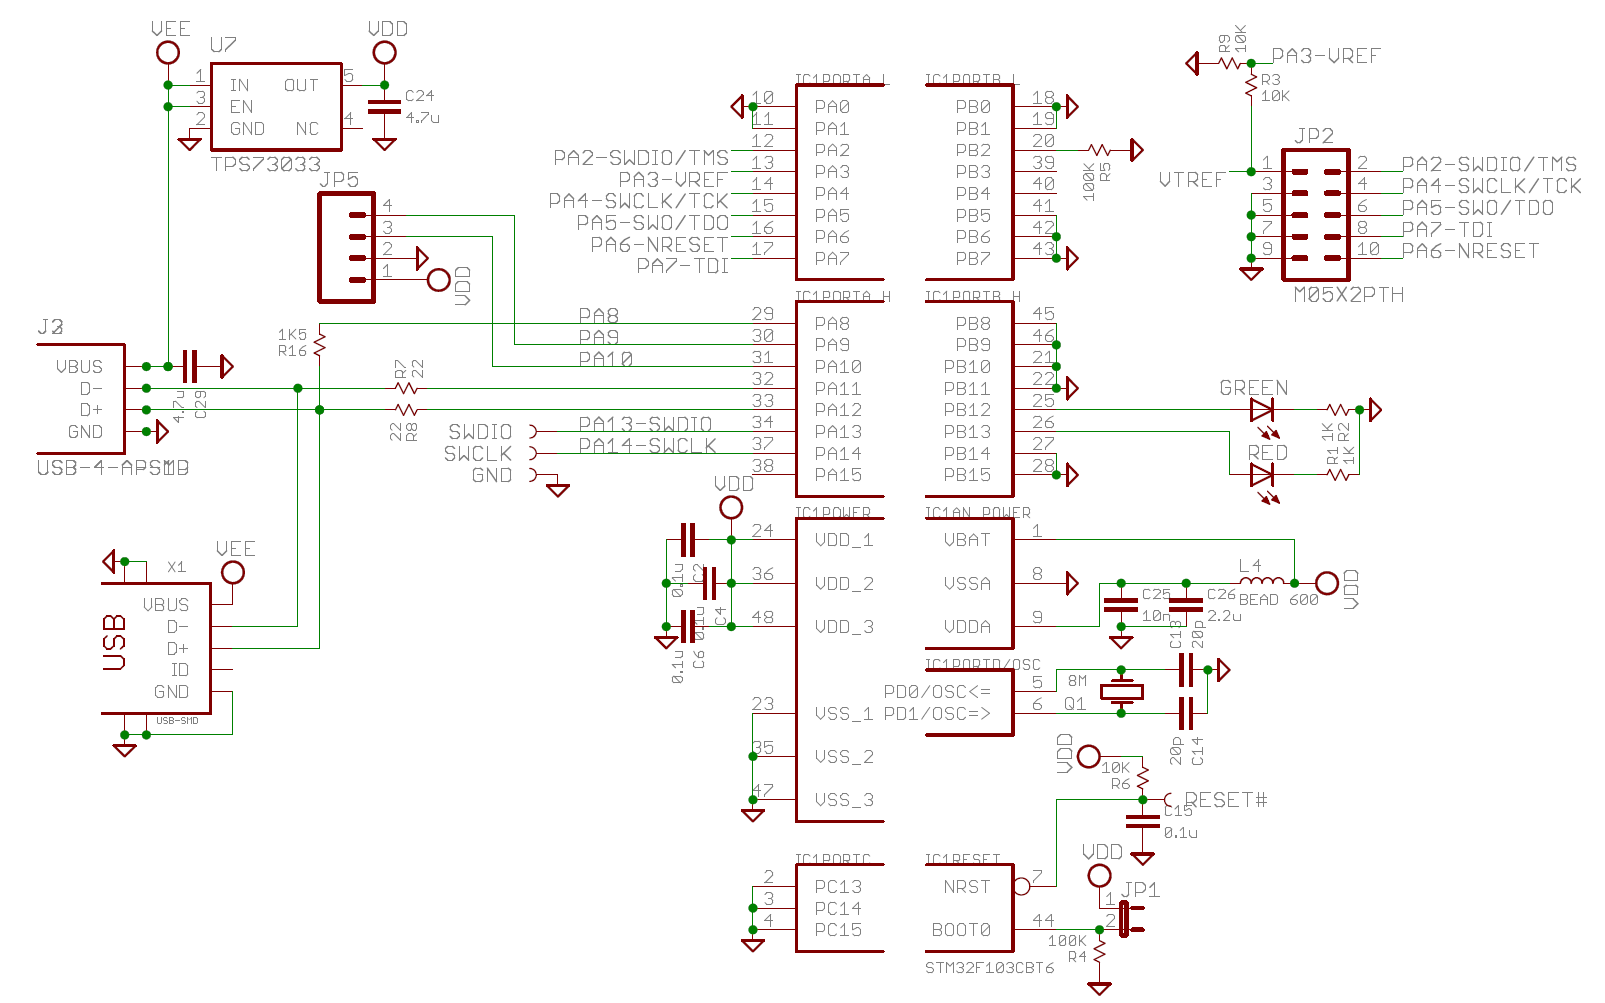Click the VSS_3 pin name
Image resolution: width=1605 pixels, height=1003 pixels.
coord(844,800)
